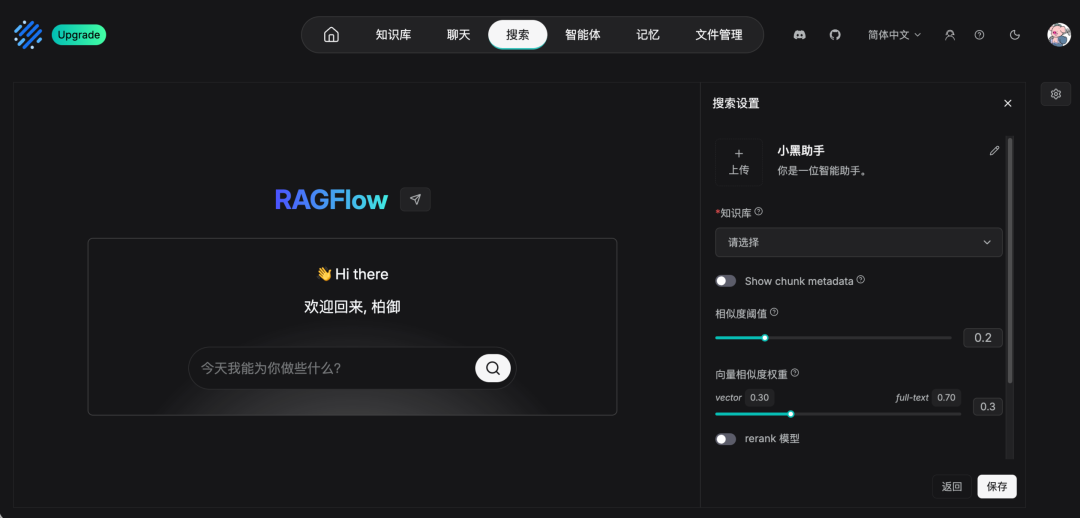Show help tooltip for 知识库
Screen dimensions: 1080x518
point(758,211)
